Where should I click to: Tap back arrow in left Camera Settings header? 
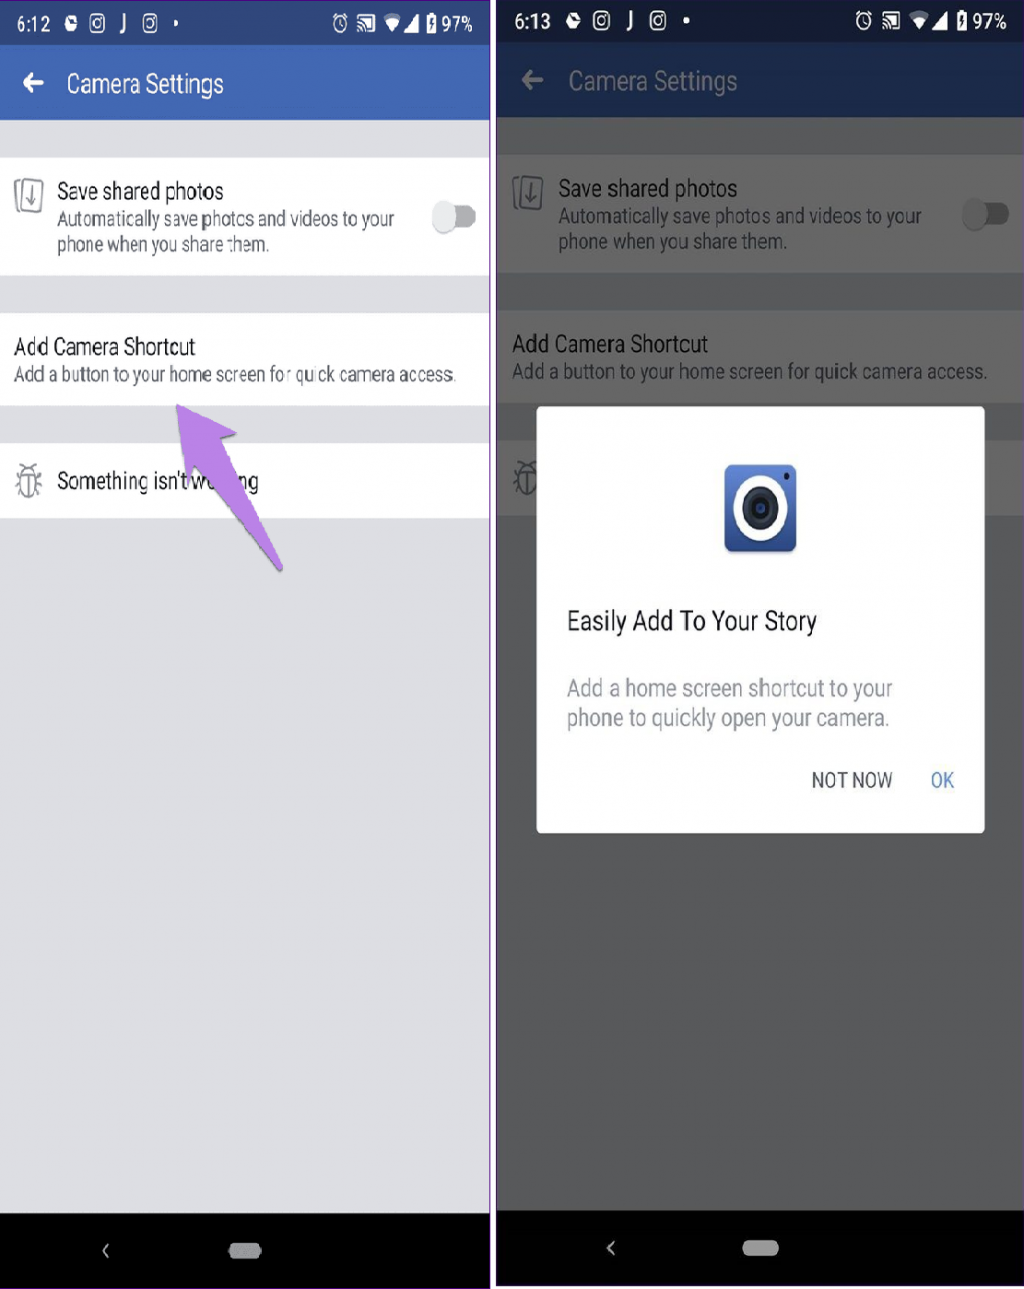pyautogui.click(x=33, y=83)
